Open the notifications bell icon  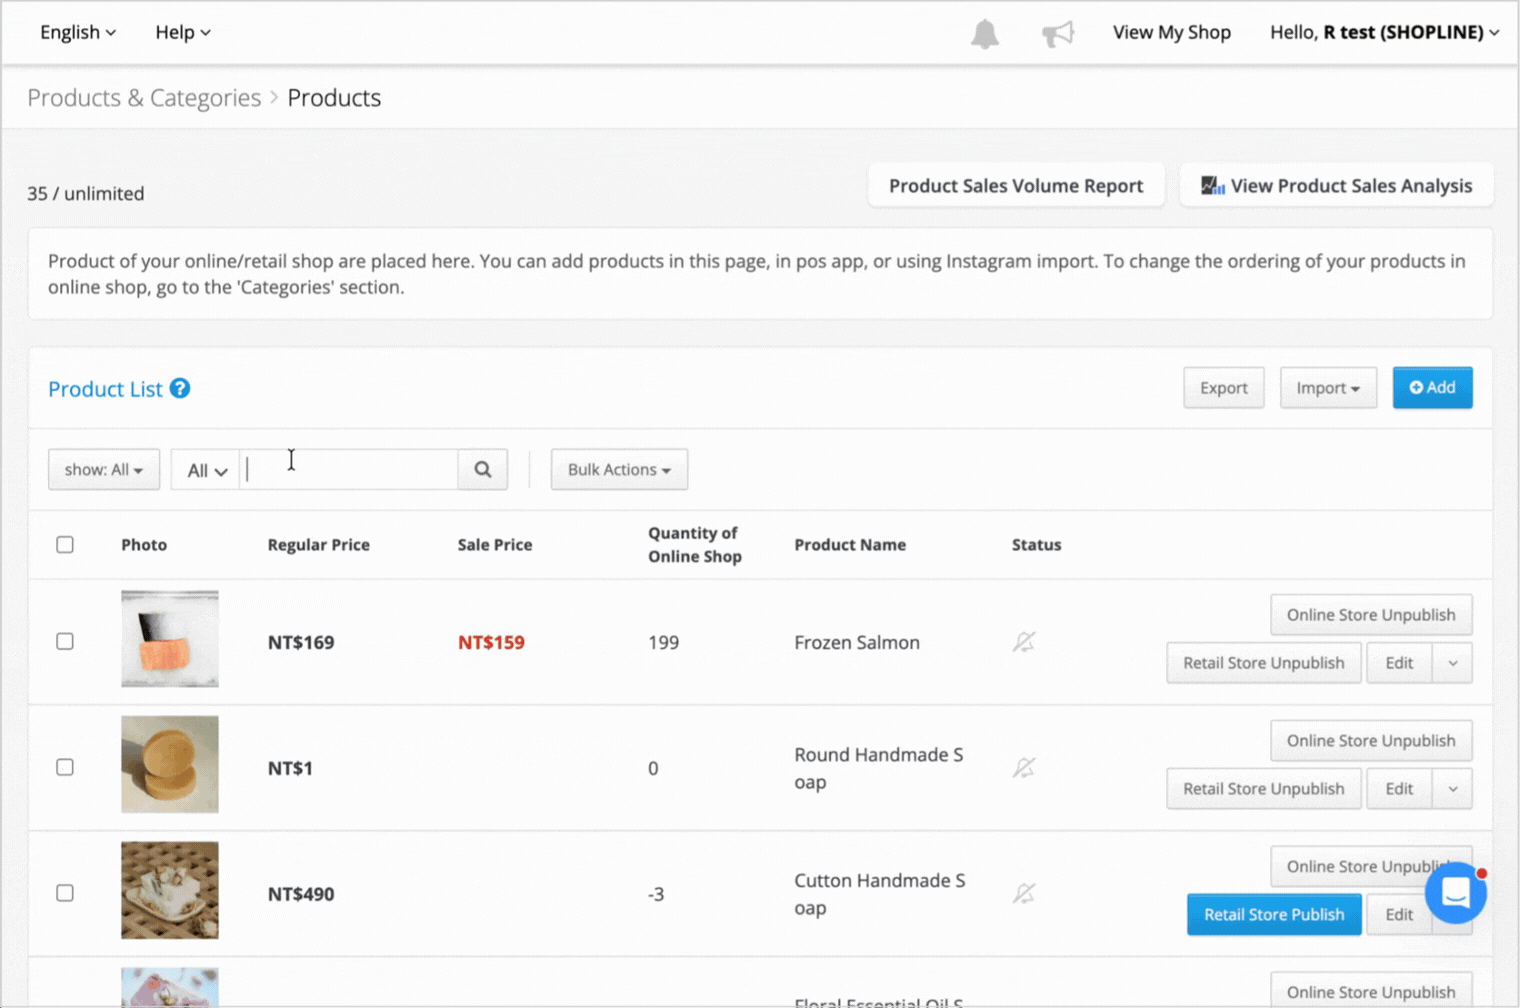click(x=984, y=33)
